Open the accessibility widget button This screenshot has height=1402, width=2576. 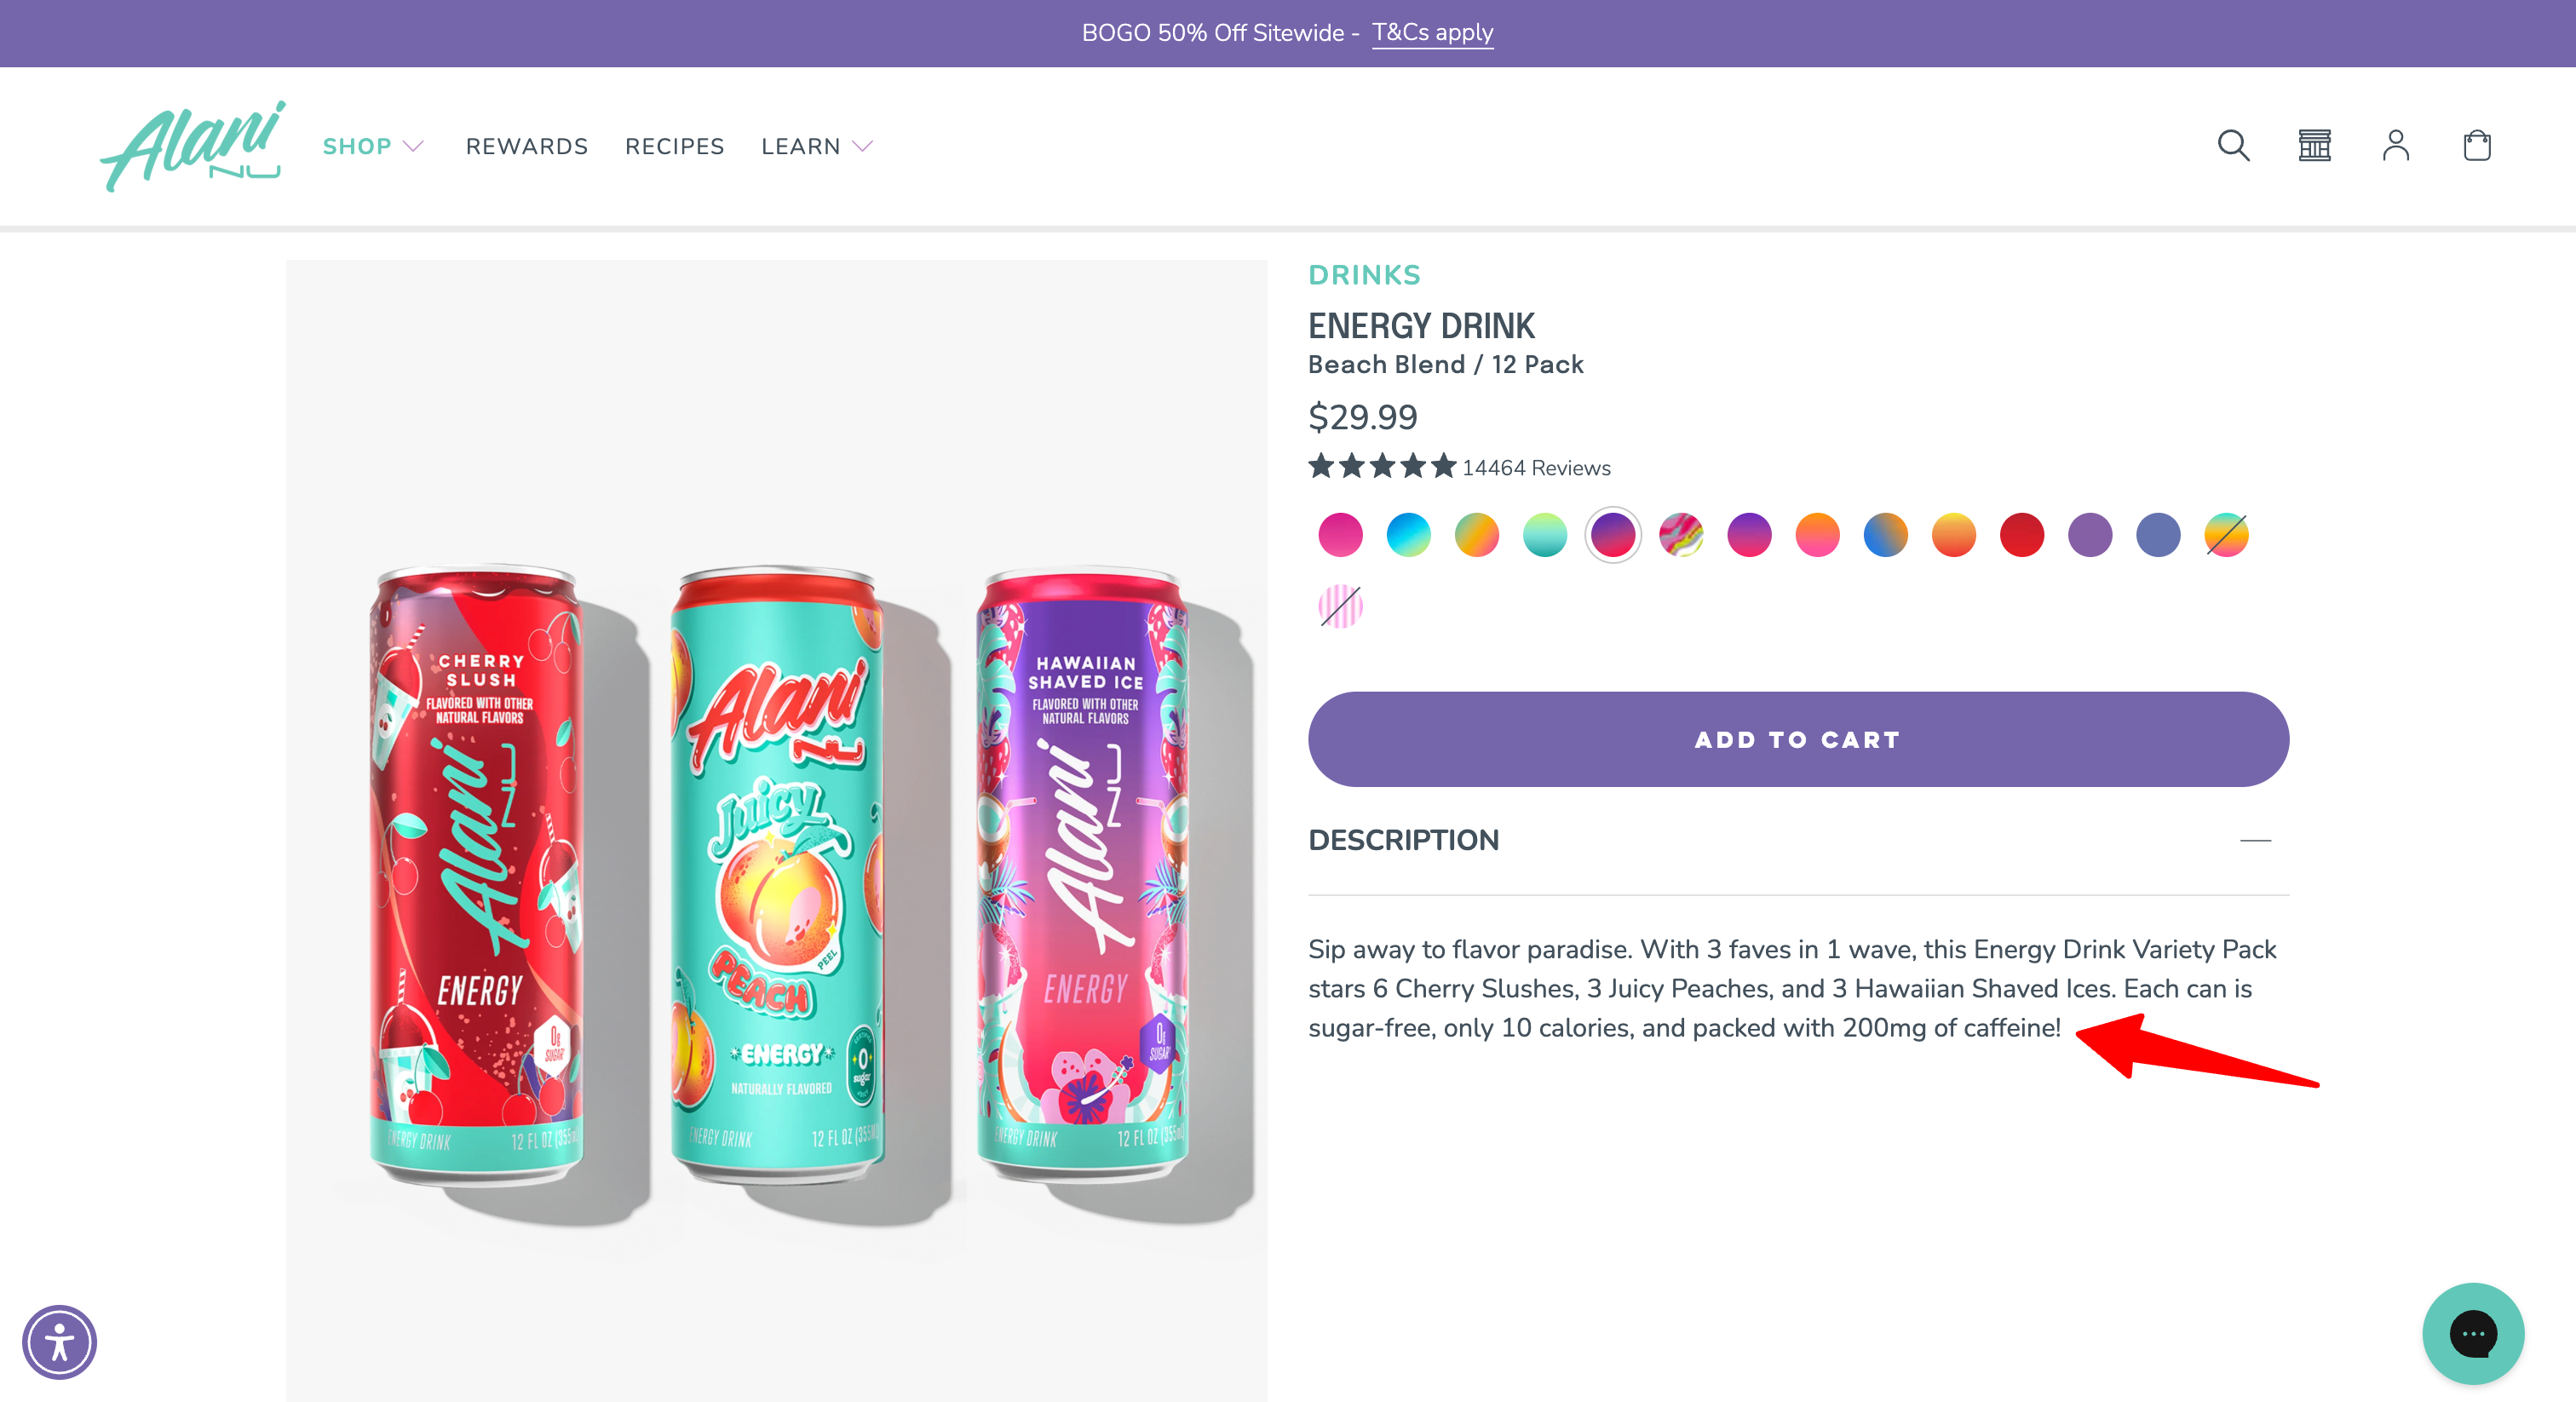pos(59,1341)
